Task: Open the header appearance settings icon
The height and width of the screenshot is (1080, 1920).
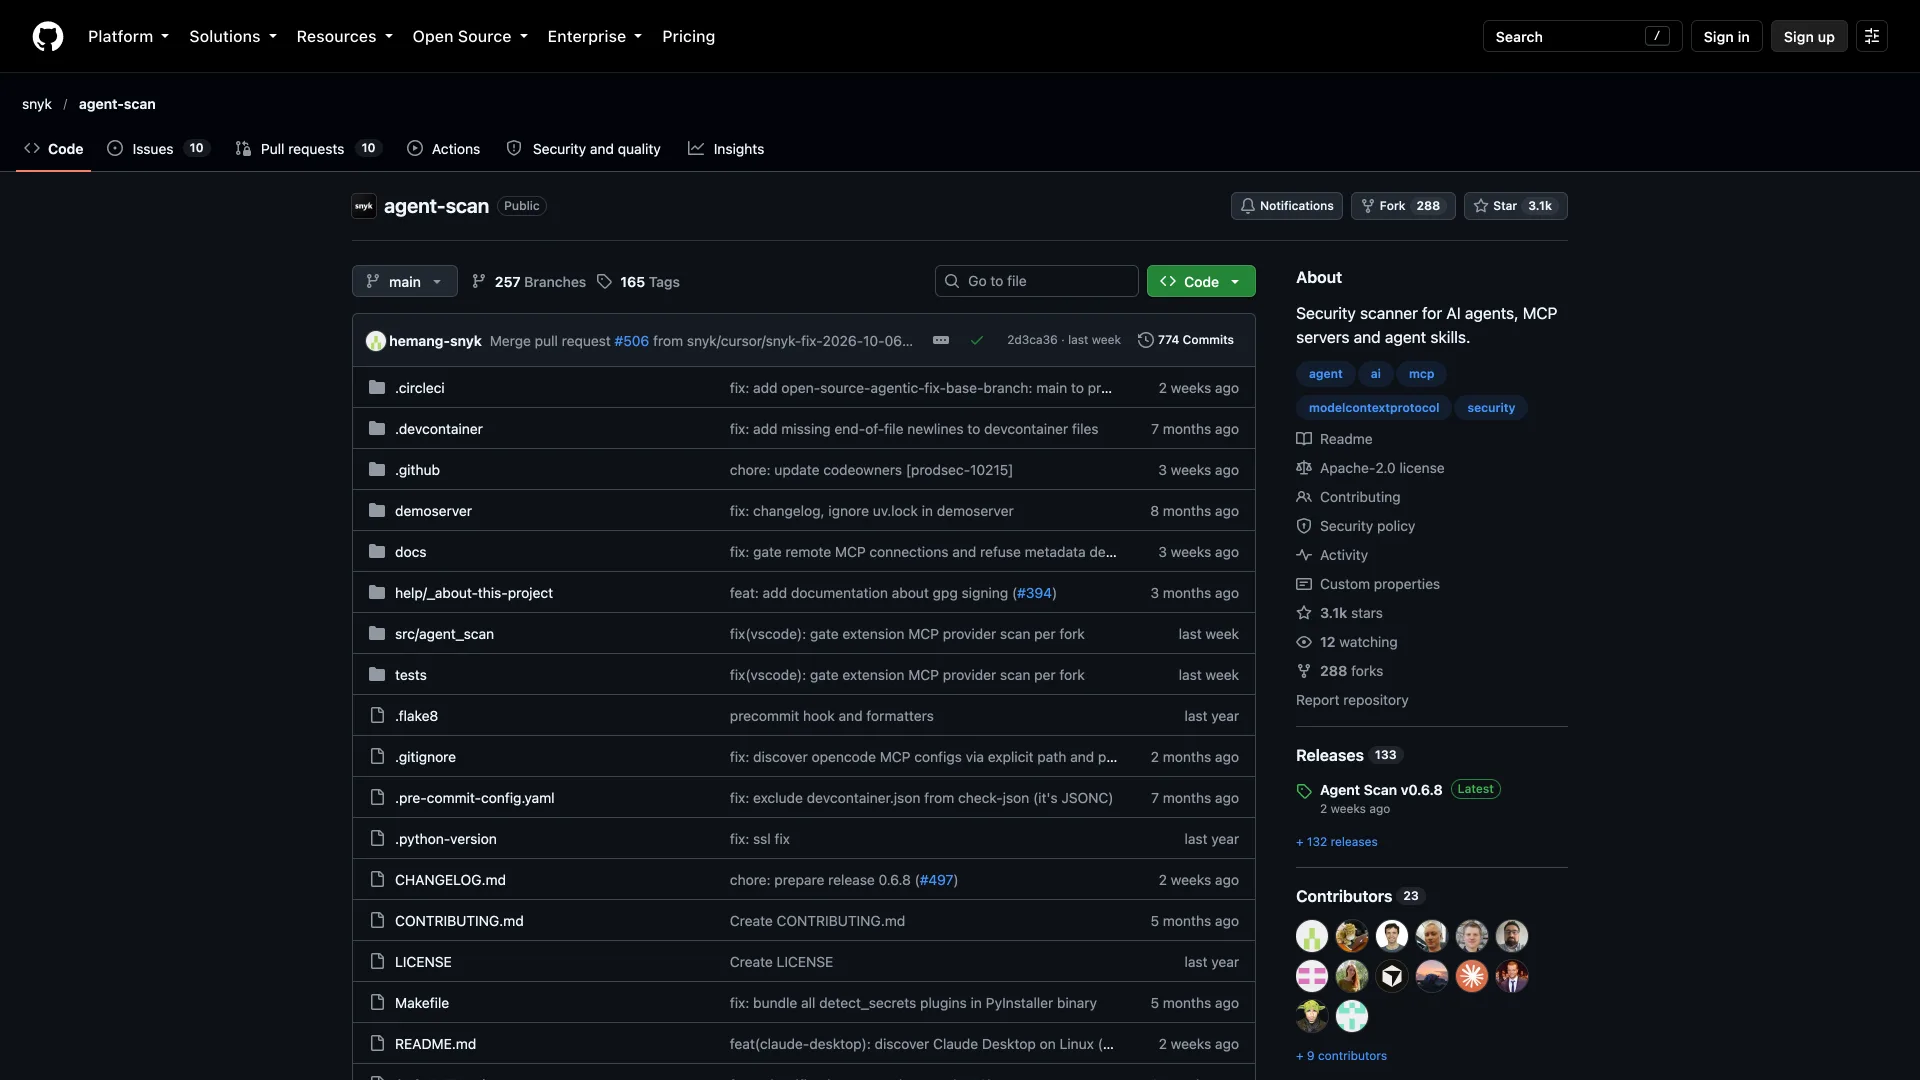Action: (x=1871, y=37)
